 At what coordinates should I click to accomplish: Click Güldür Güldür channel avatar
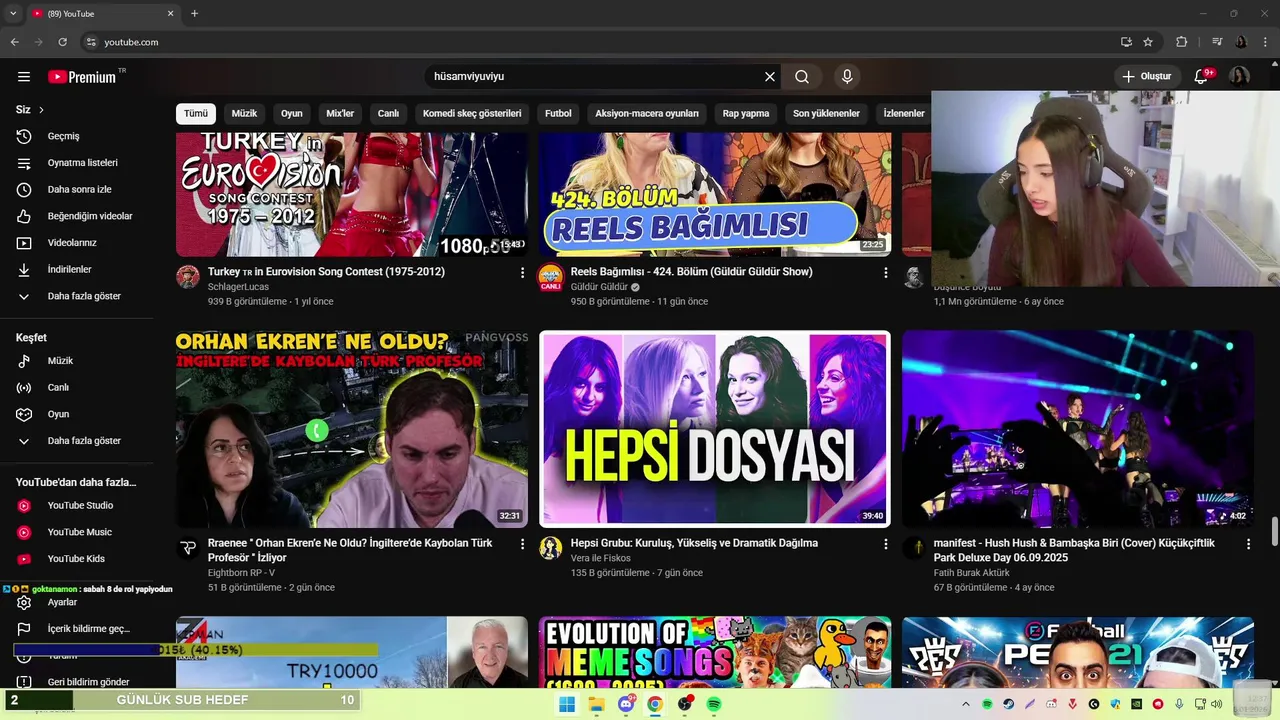[x=551, y=277]
